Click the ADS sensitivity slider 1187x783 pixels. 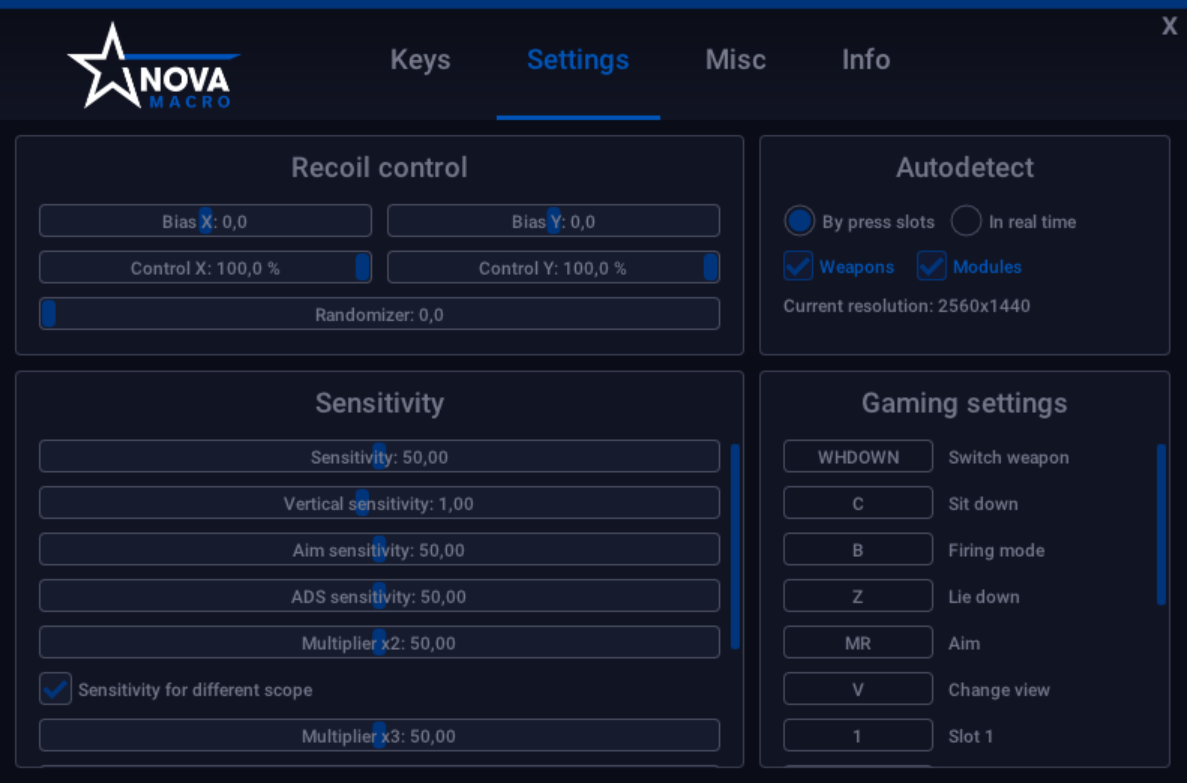click(377, 596)
